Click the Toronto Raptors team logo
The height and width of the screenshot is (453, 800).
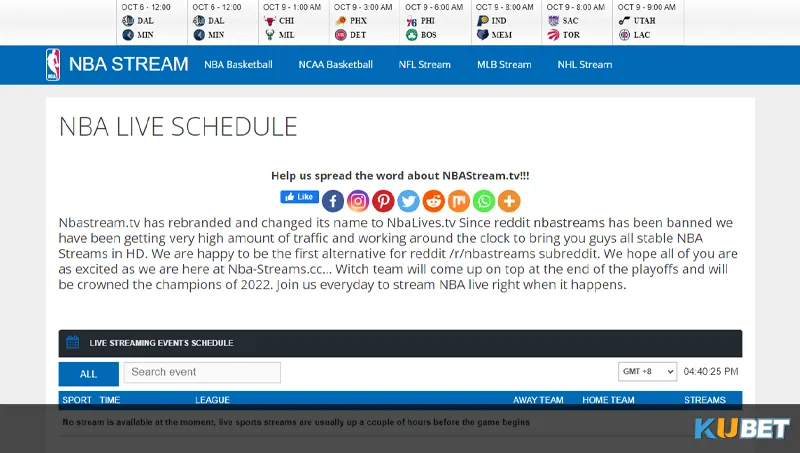554,35
